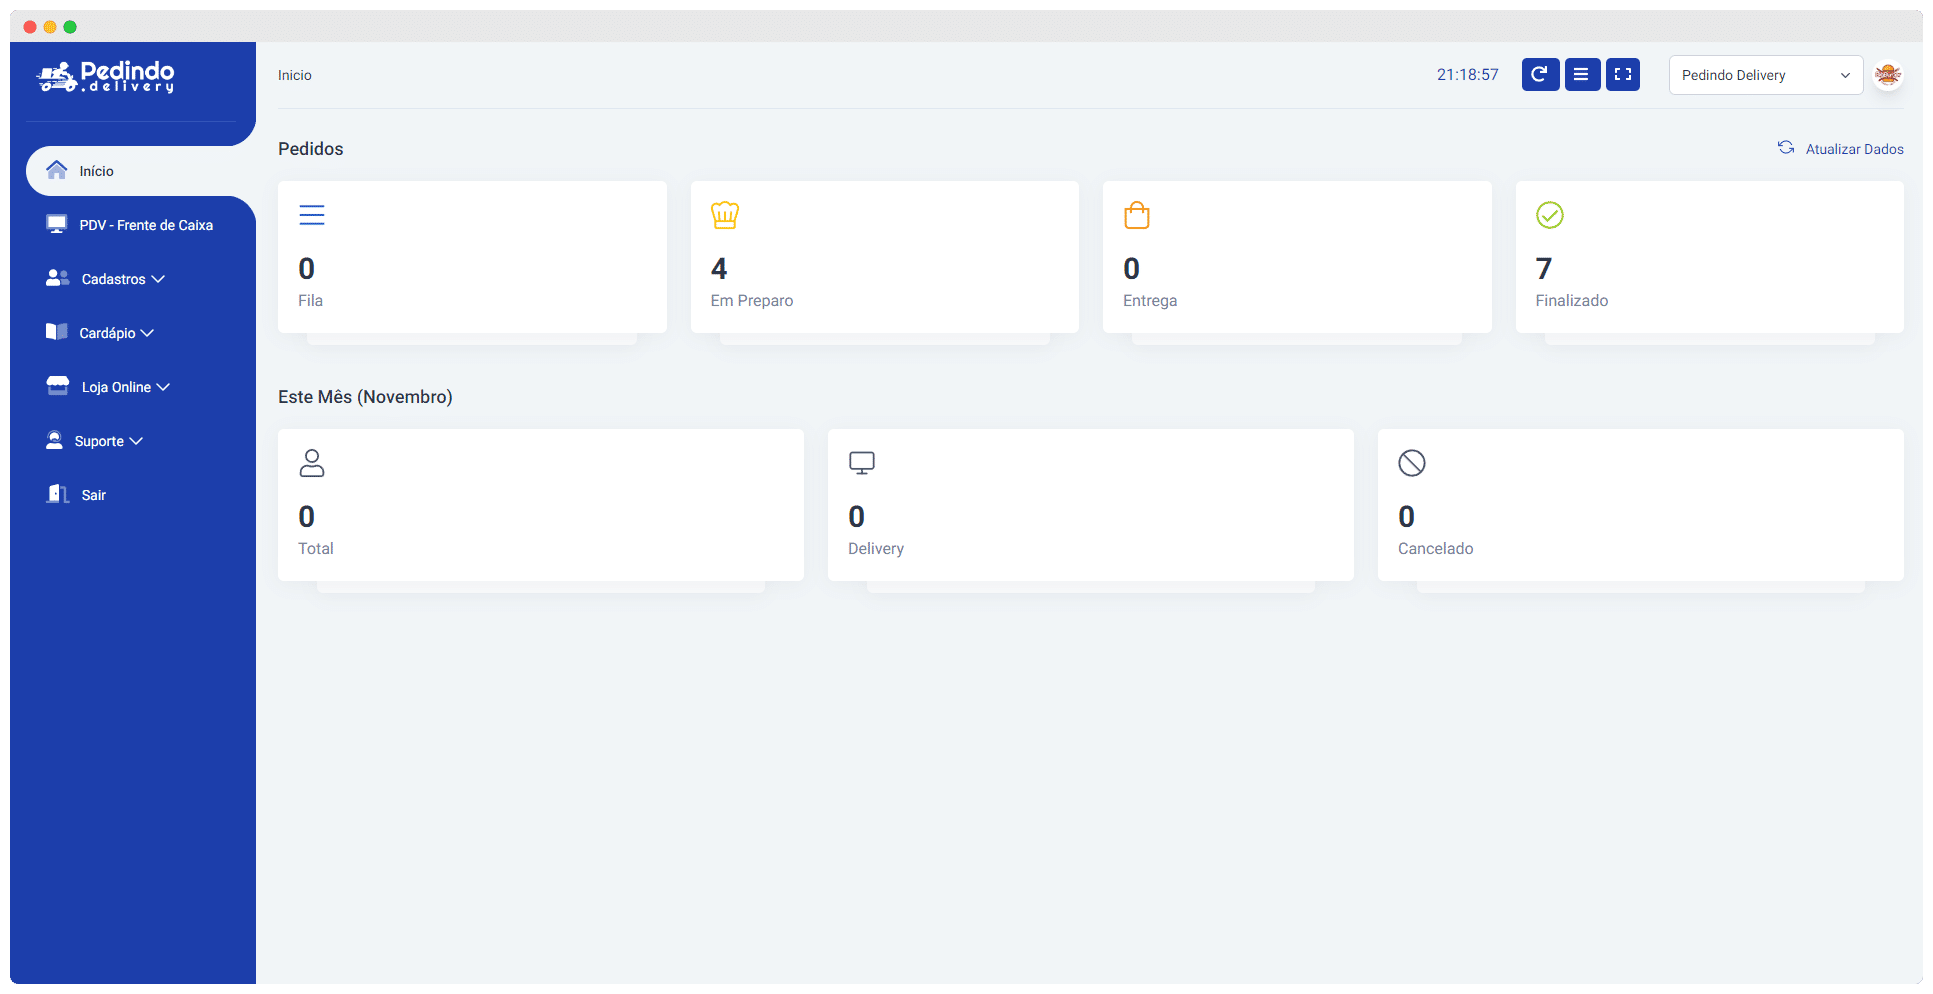Click the blue refresh icon button
The width and height of the screenshot is (1933, 994).
(1540, 75)
